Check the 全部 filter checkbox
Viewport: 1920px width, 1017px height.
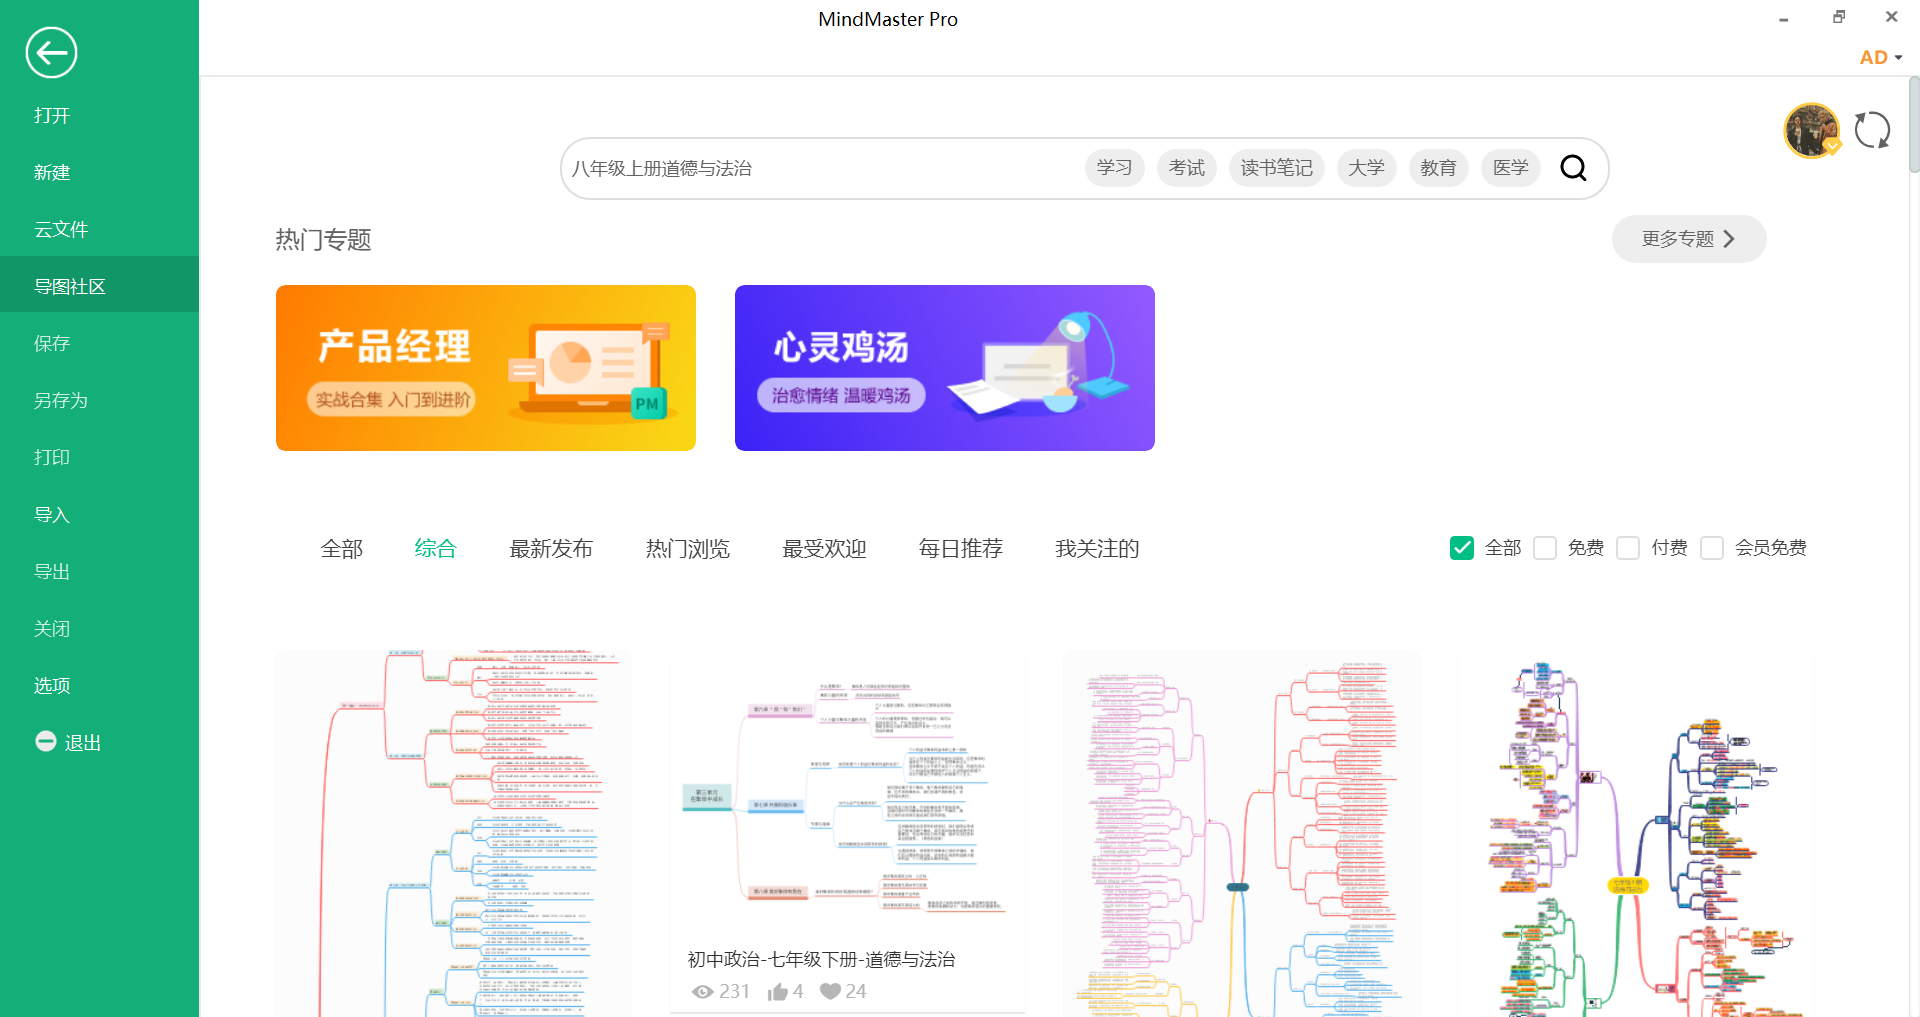(1461, 548)
